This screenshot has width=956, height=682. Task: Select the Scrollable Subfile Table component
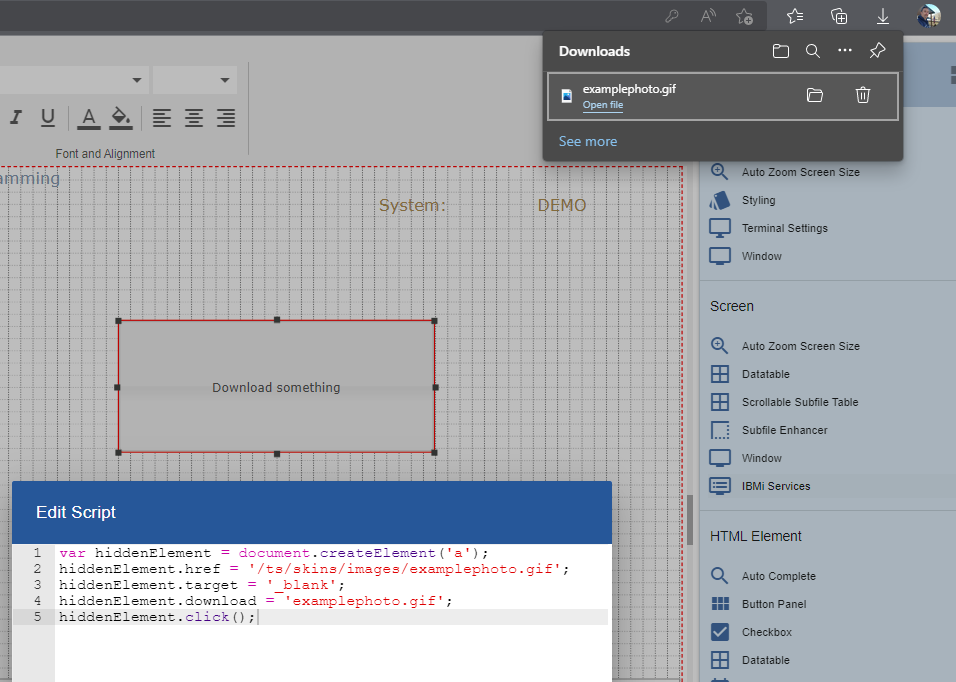(x=799, y=402)
